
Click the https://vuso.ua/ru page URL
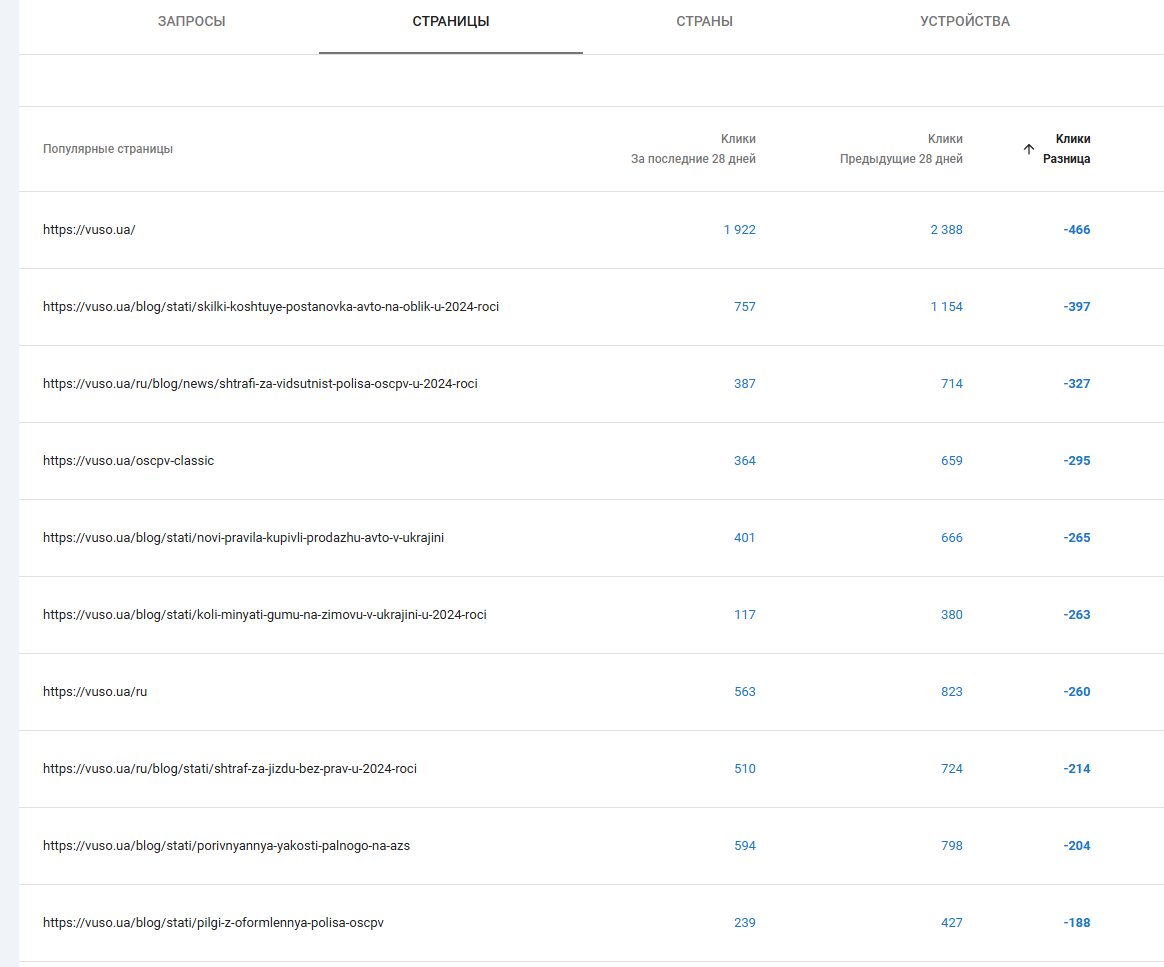pyautogui.click(x=95, y=692)
